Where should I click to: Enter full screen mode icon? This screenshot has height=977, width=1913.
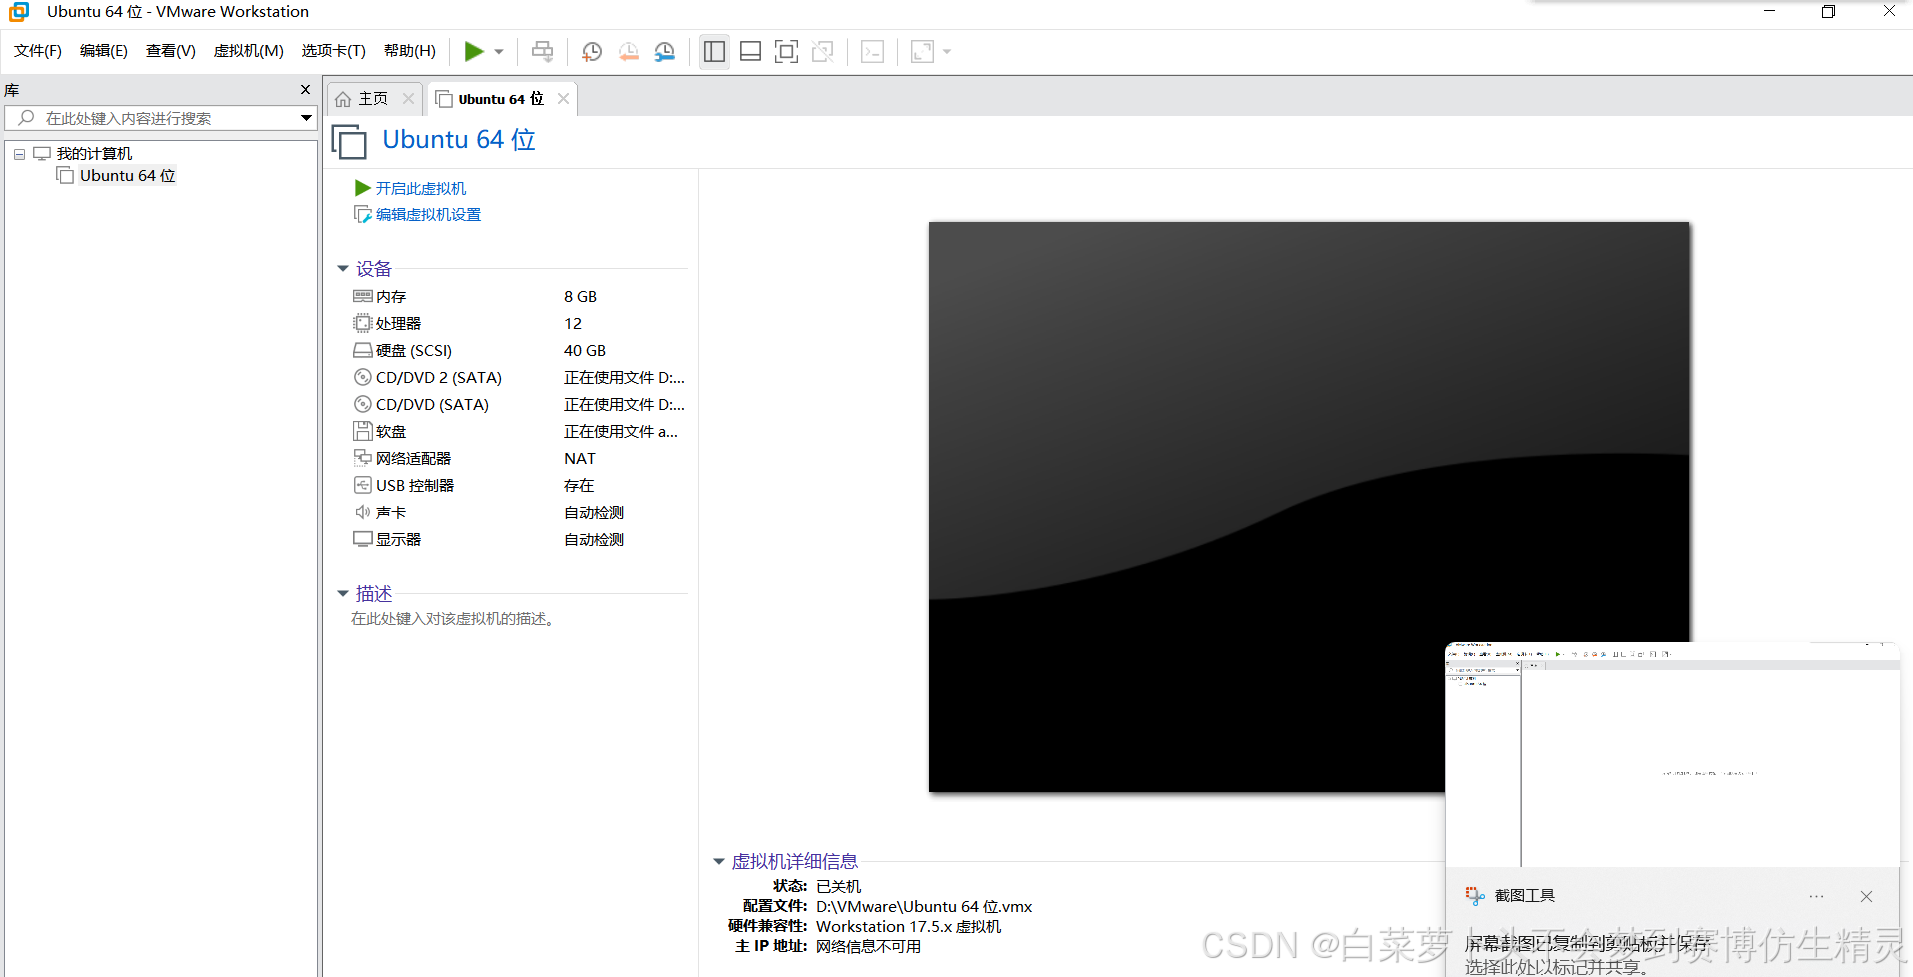(x=787, y=51)
